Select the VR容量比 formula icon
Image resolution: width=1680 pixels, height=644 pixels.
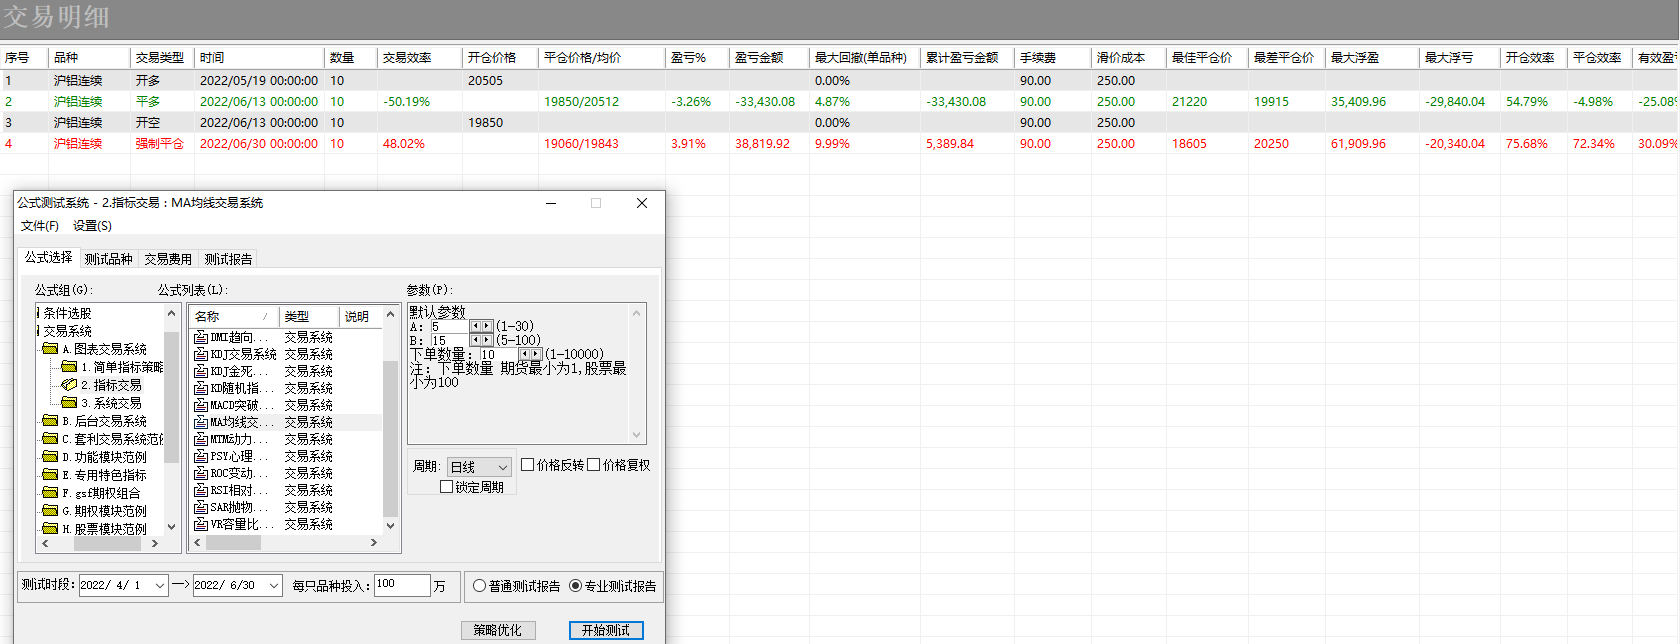pos(201,524)
